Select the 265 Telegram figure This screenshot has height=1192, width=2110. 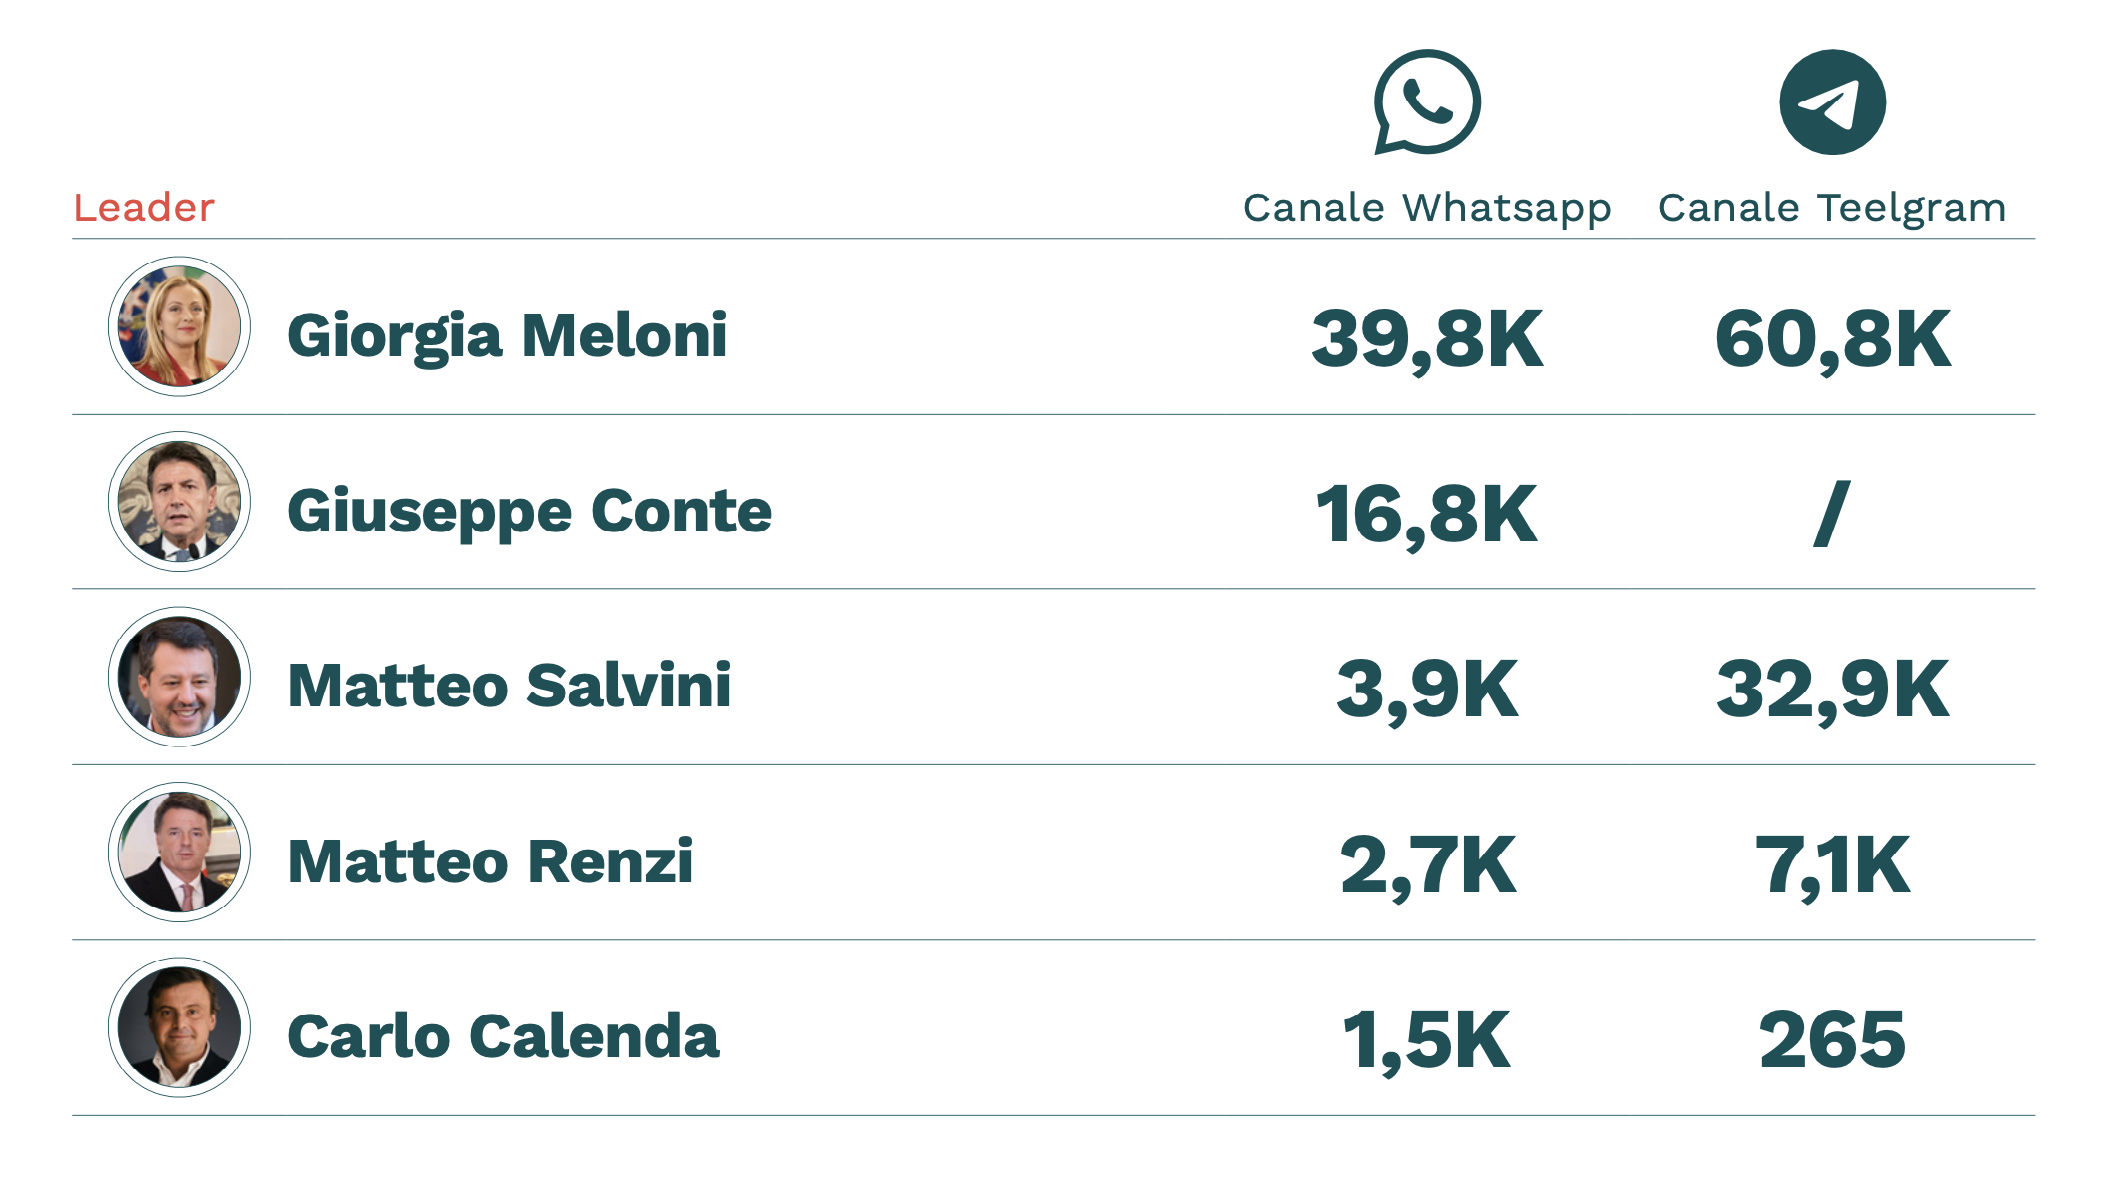(x=1832, y=1040)
